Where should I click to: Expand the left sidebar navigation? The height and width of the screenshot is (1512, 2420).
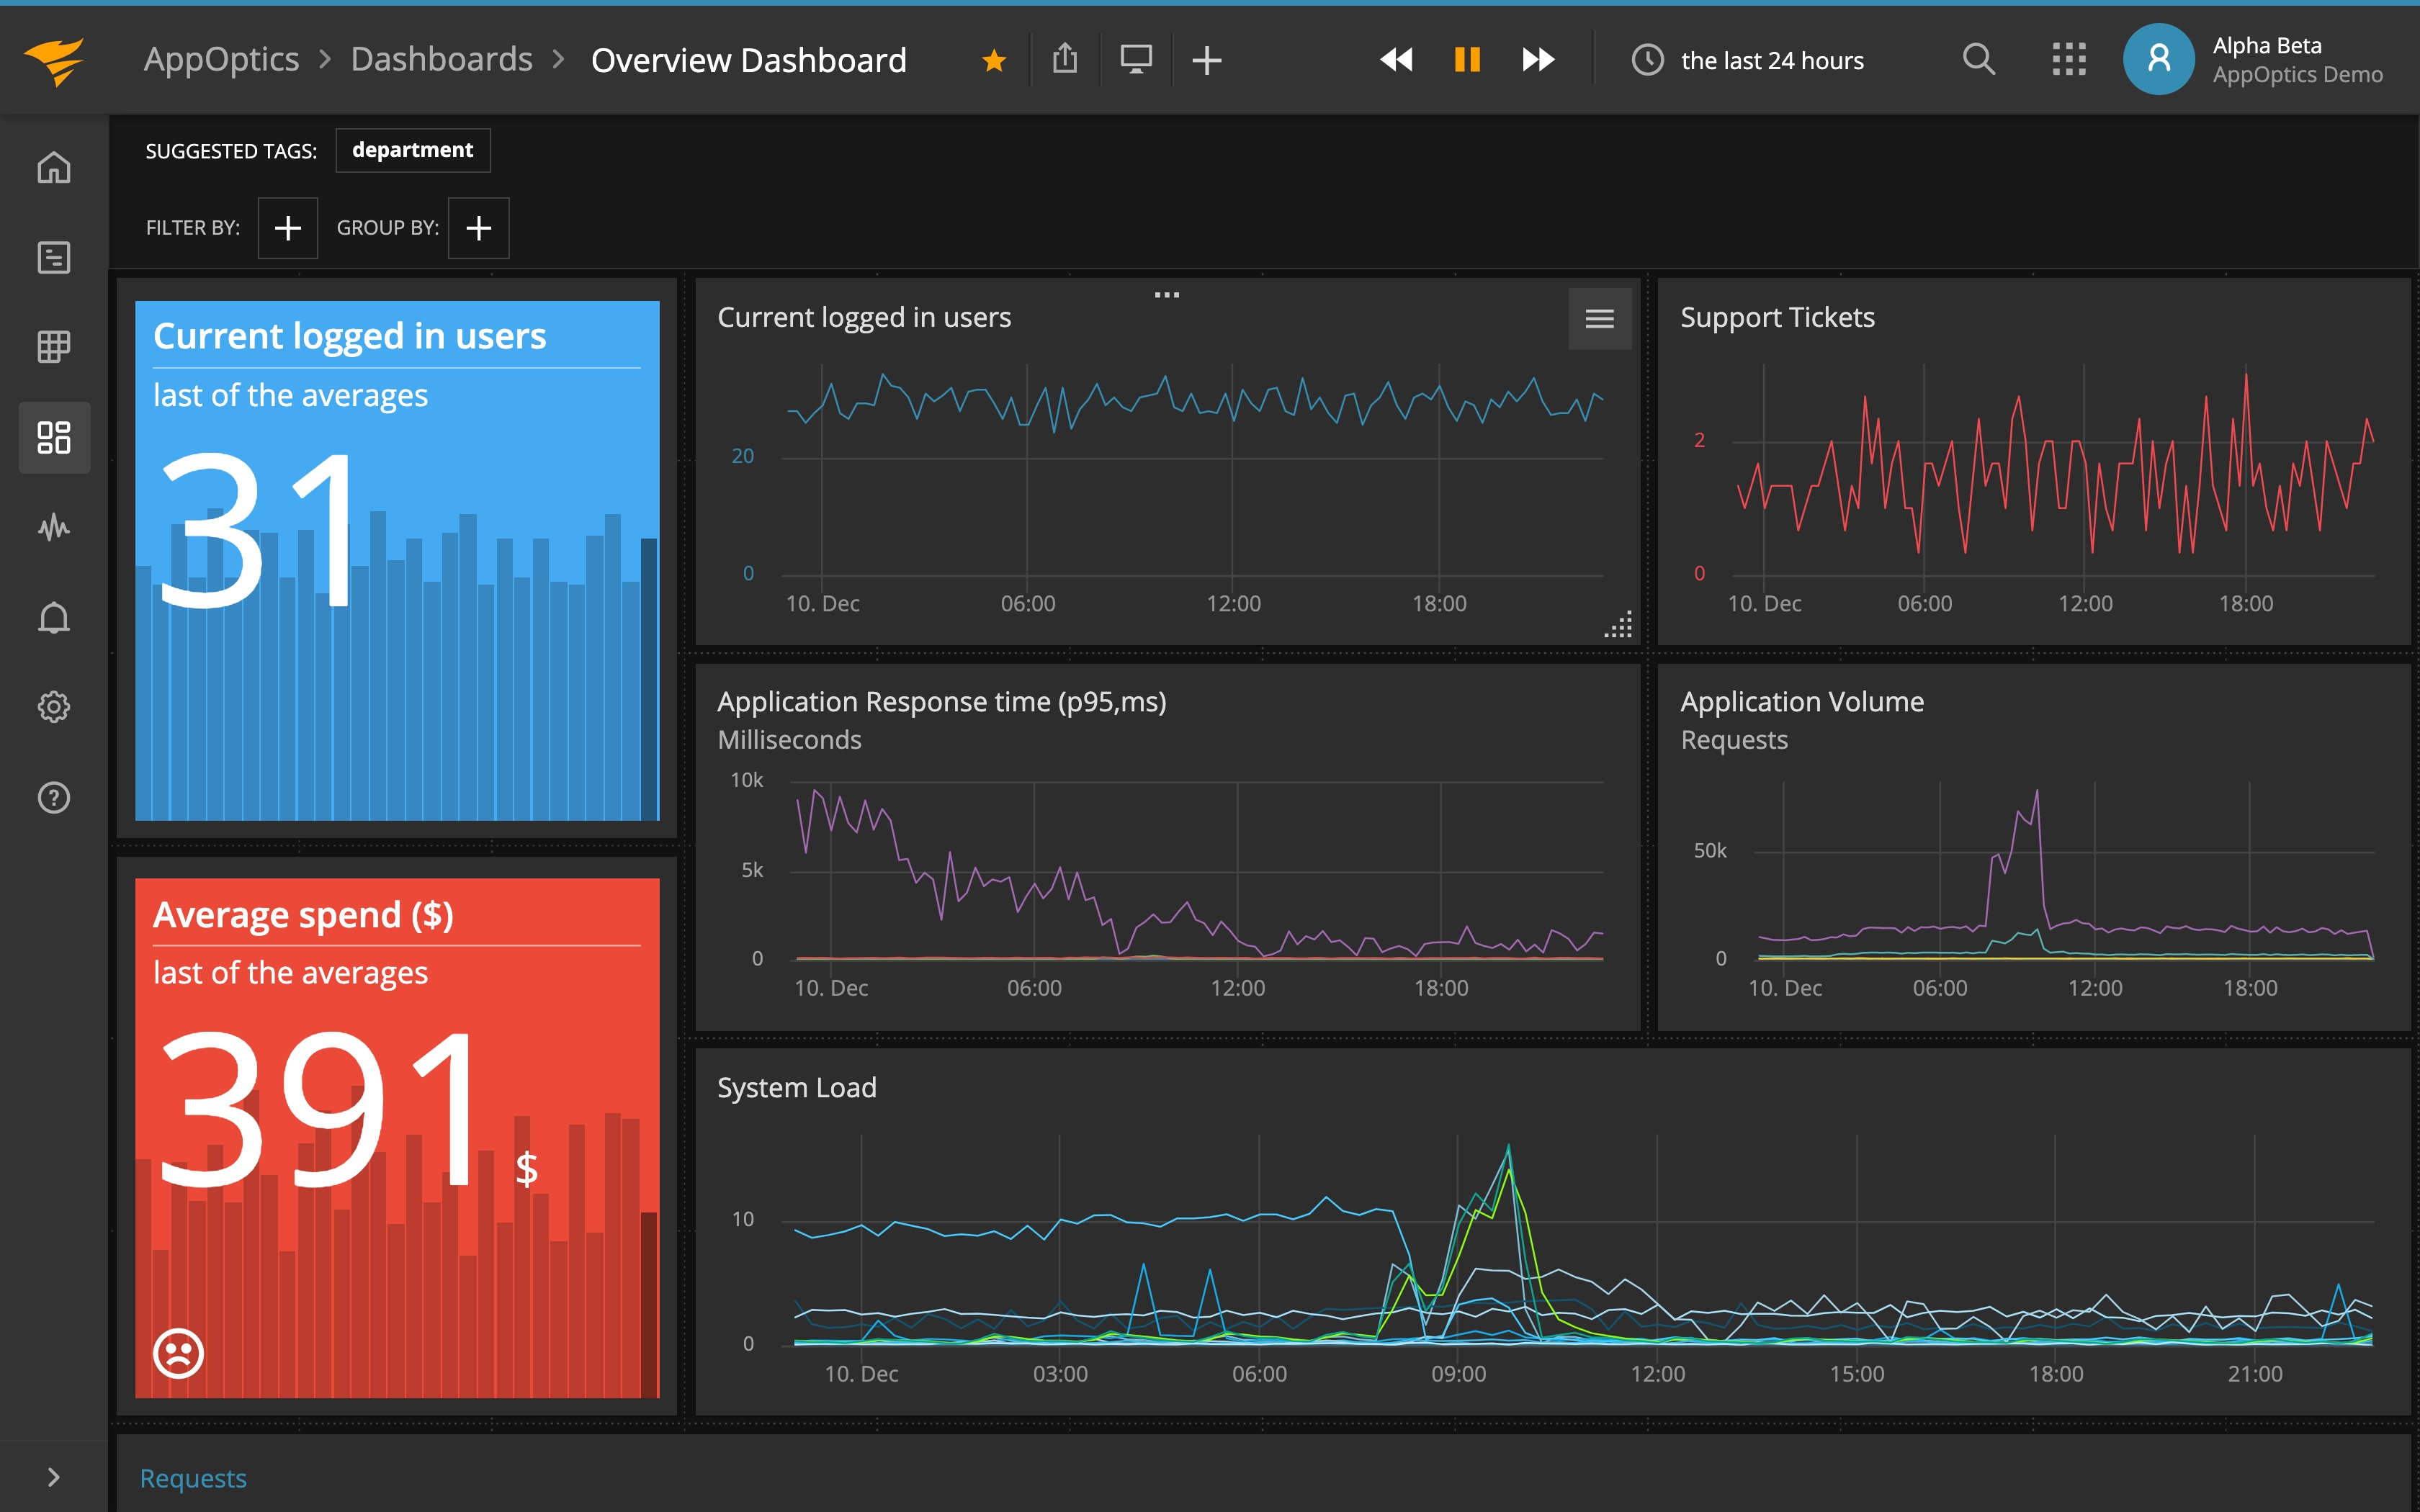pyautogui.click(x=54, y=1477)
